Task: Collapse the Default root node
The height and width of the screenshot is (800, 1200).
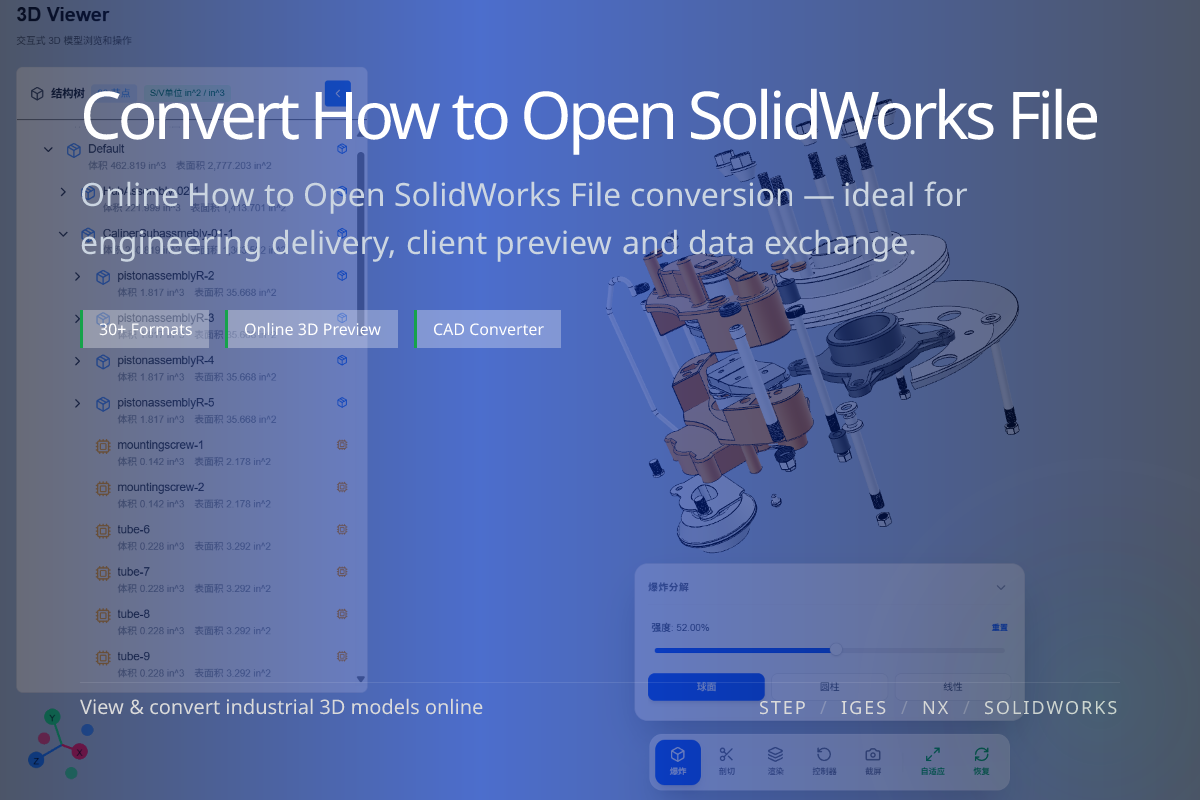Action: pos(48,150)
